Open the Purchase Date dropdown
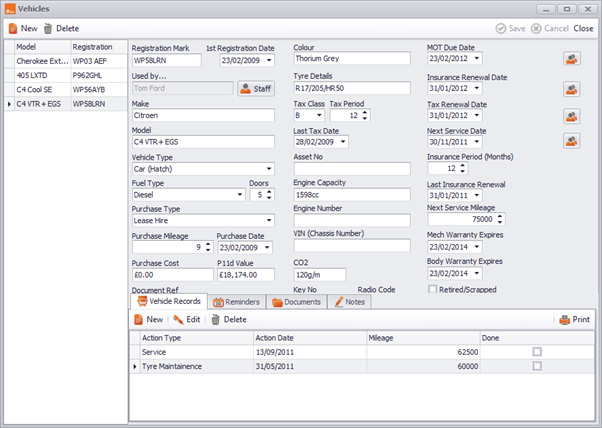The height and width of the screenshot is (428, 602). [267, 248]
